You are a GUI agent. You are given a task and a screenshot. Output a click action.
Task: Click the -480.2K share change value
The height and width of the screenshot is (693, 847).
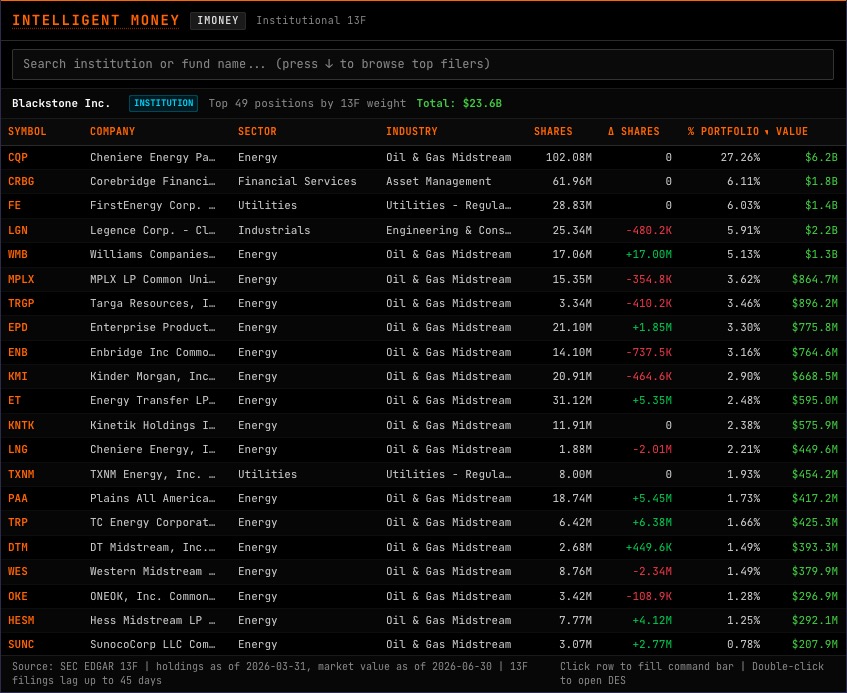point(648,230)
